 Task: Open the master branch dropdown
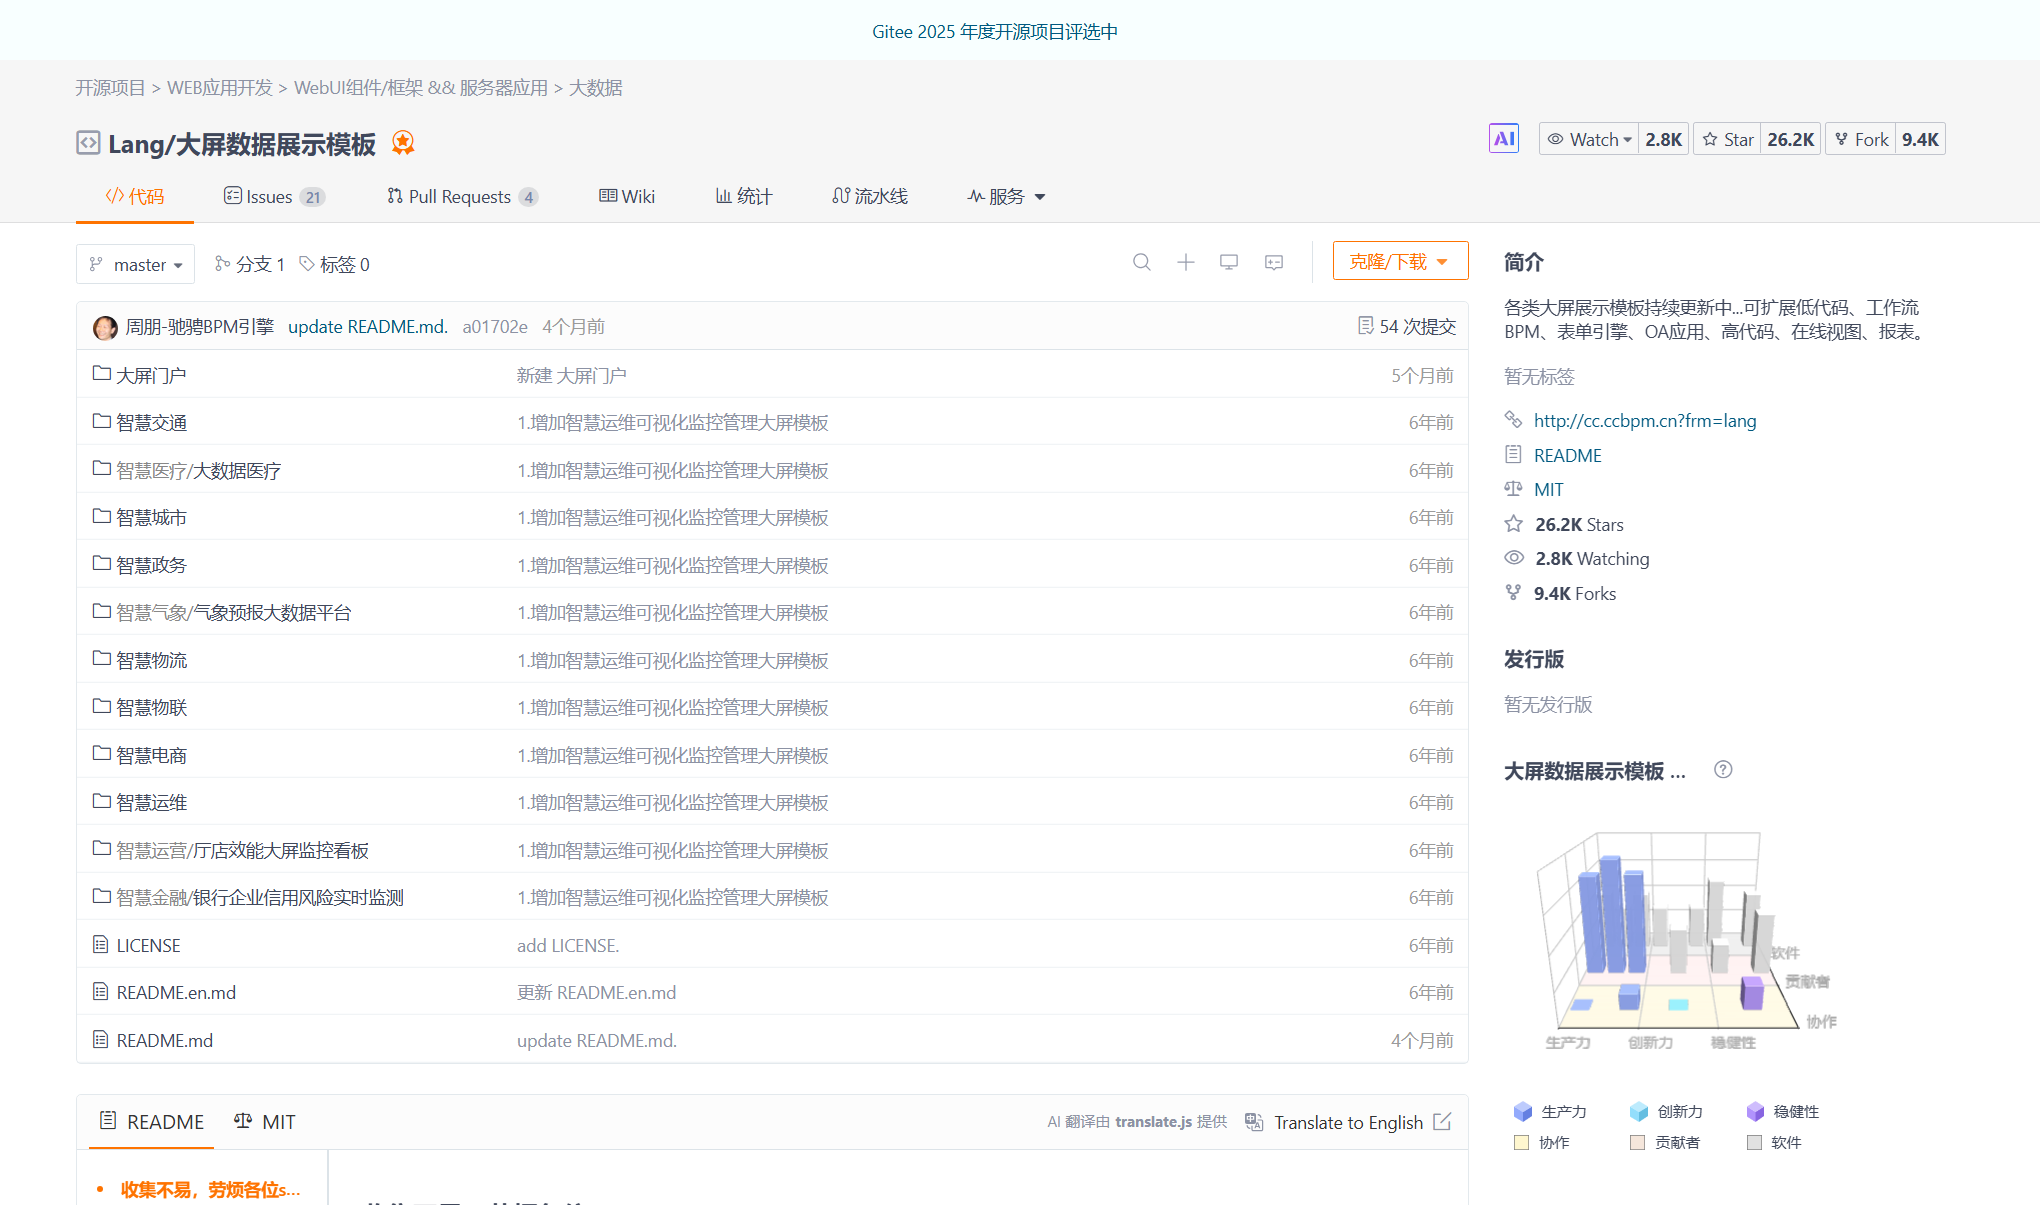[135, 264]
